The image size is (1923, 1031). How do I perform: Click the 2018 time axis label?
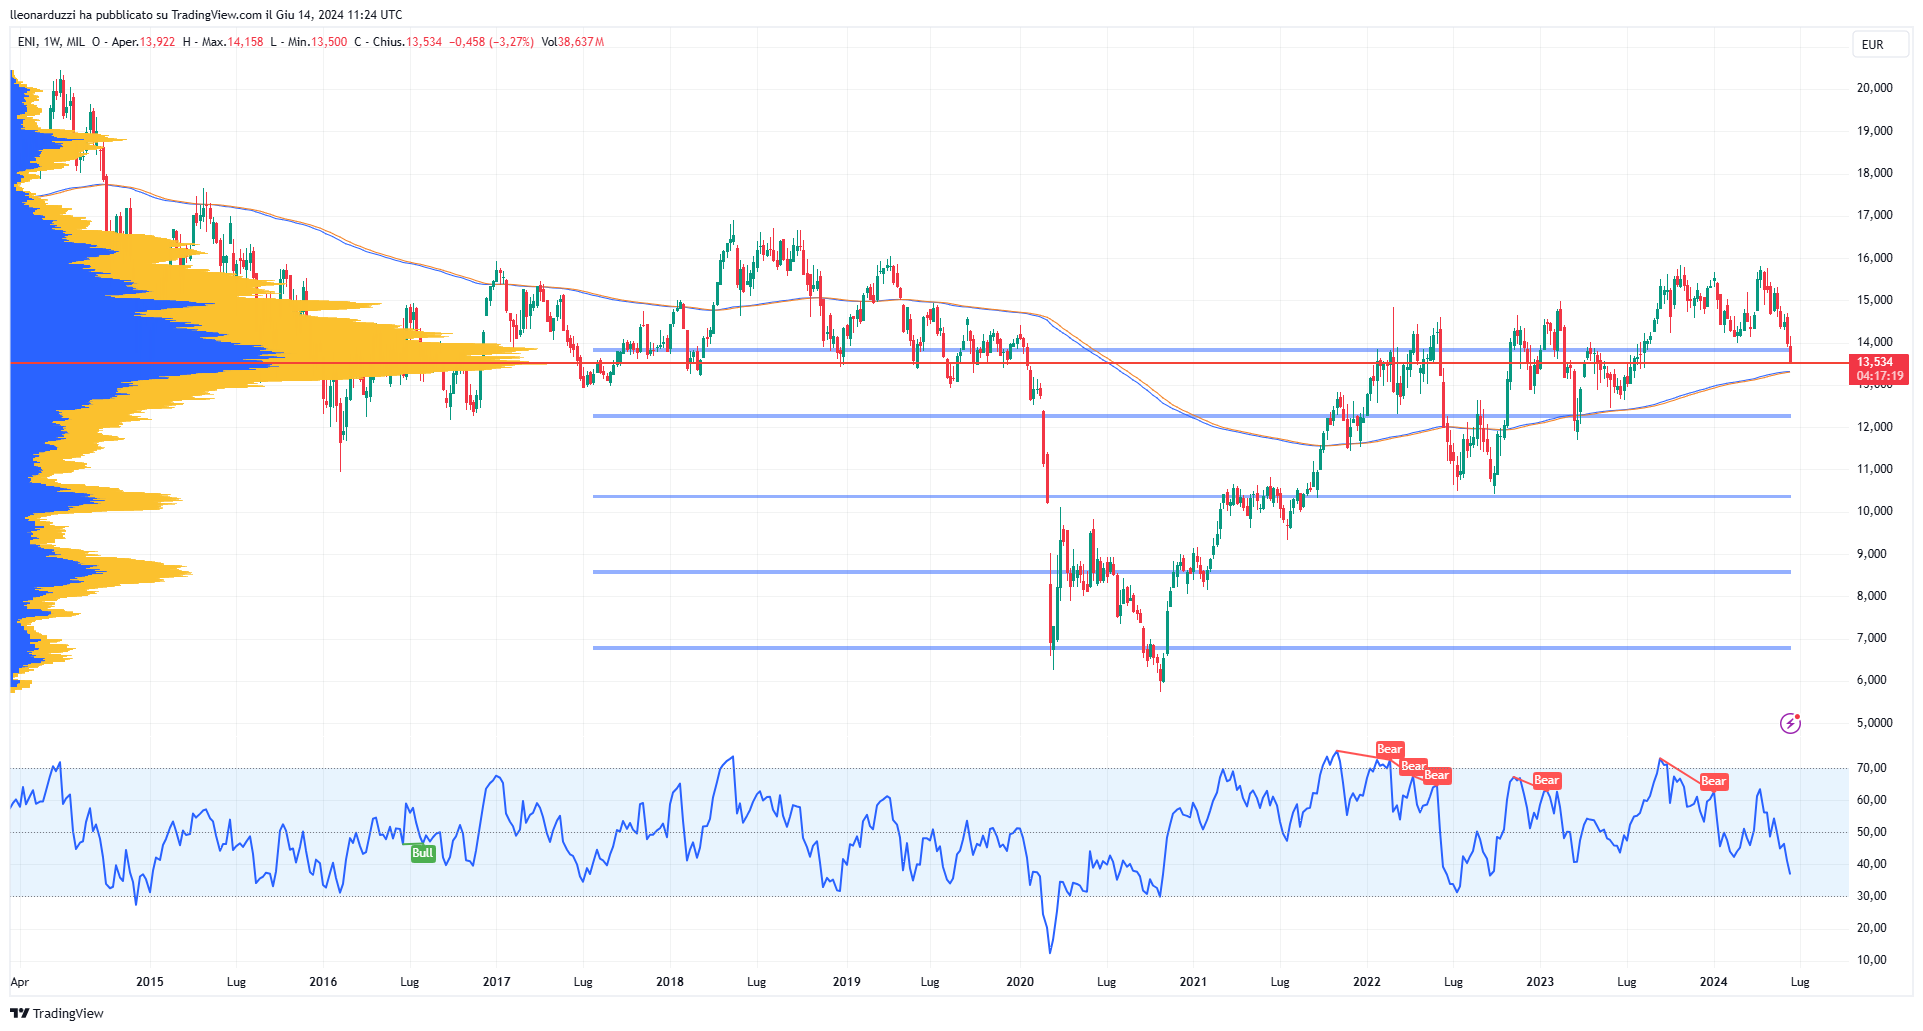click(670, 982)
